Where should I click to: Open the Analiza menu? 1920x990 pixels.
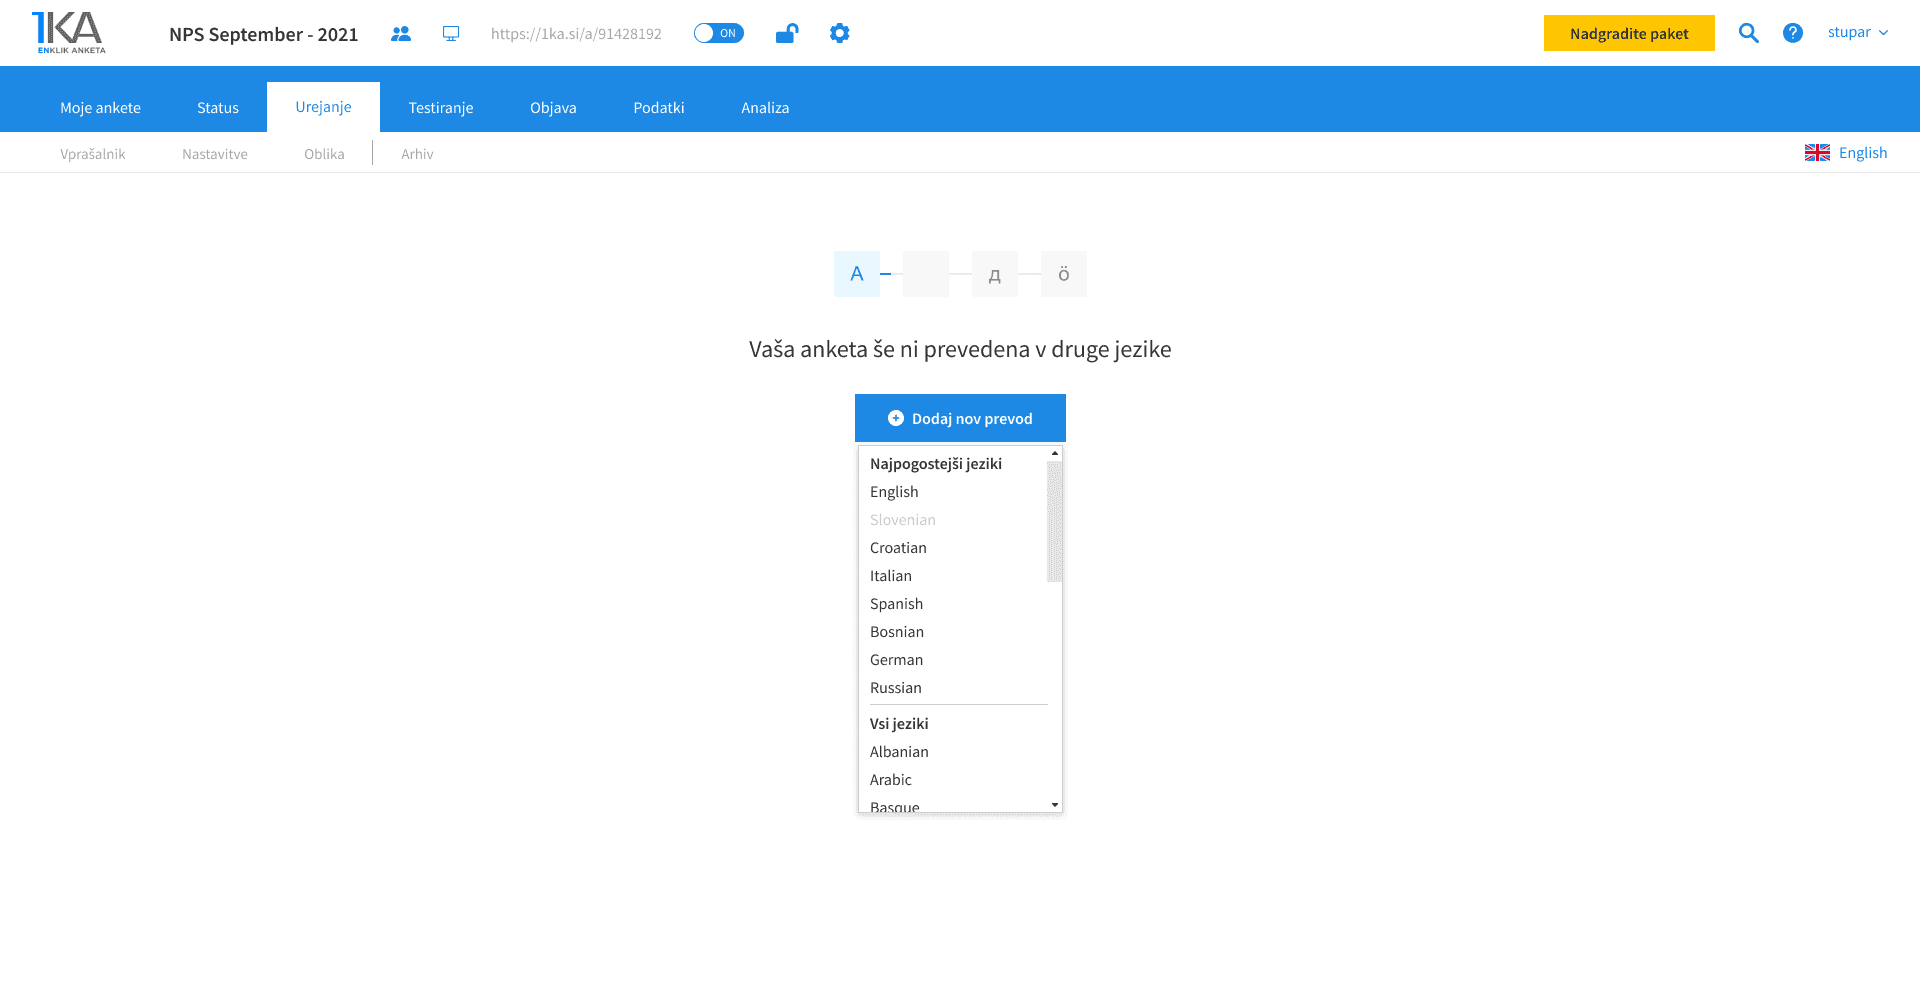click(x=764, y=107)
